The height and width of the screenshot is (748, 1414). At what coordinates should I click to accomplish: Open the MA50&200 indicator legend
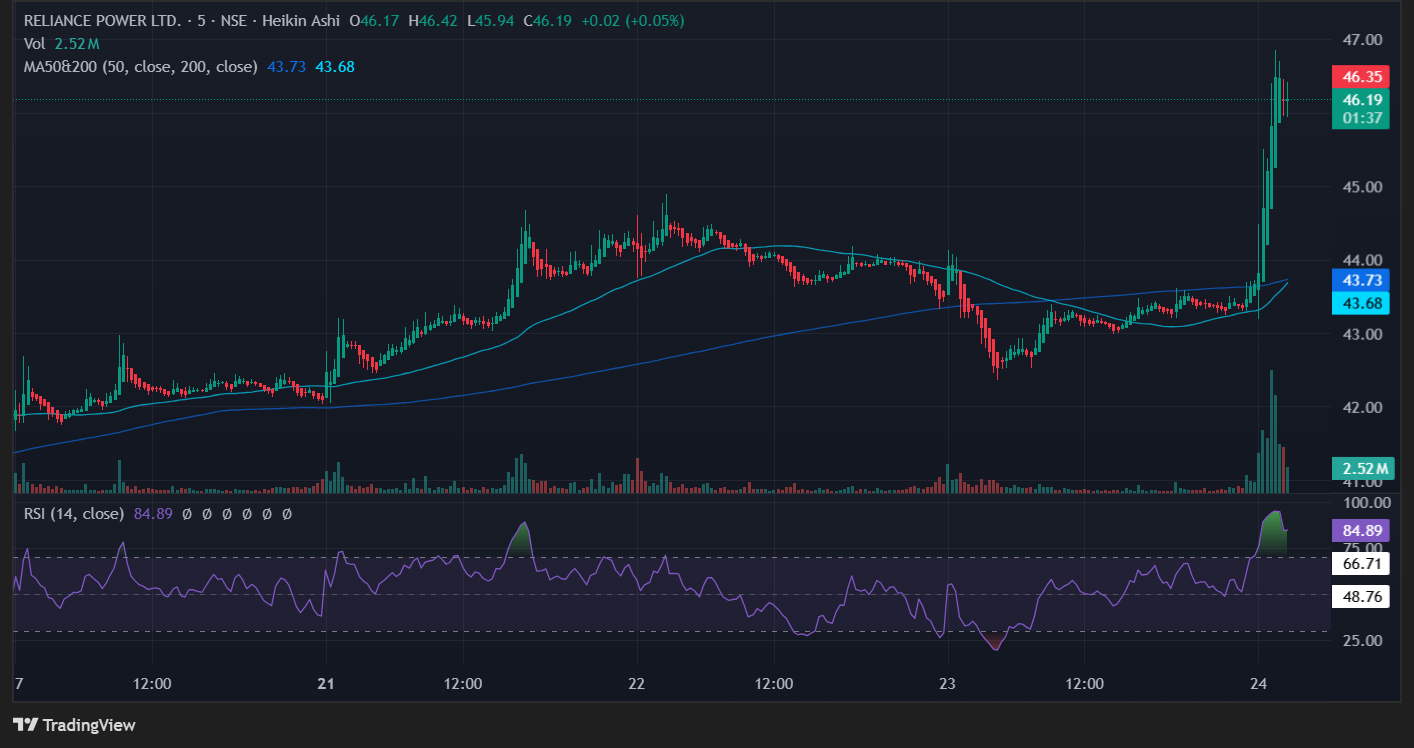tap(141, 66)
